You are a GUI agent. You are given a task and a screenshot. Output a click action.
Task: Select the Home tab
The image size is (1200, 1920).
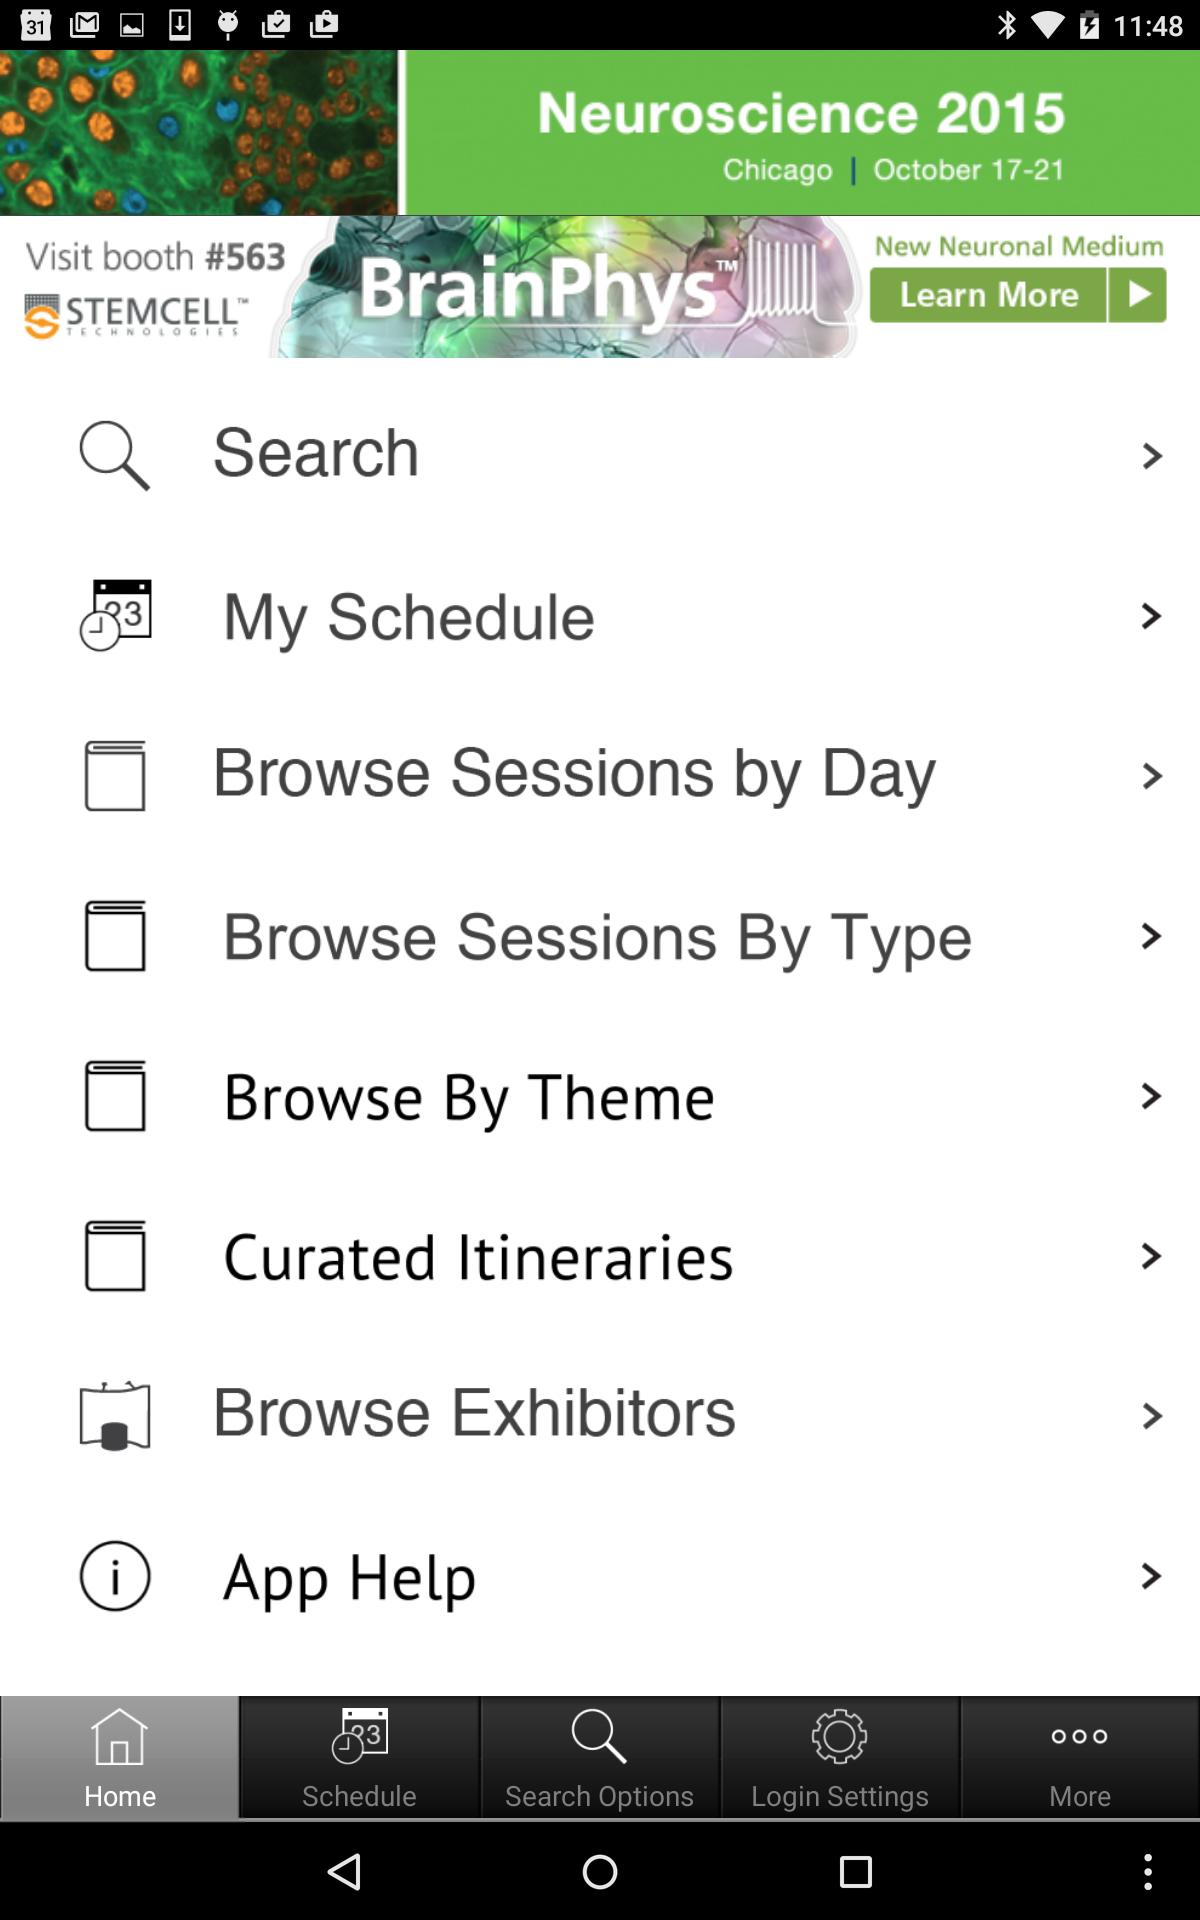tap(120, 1758)
